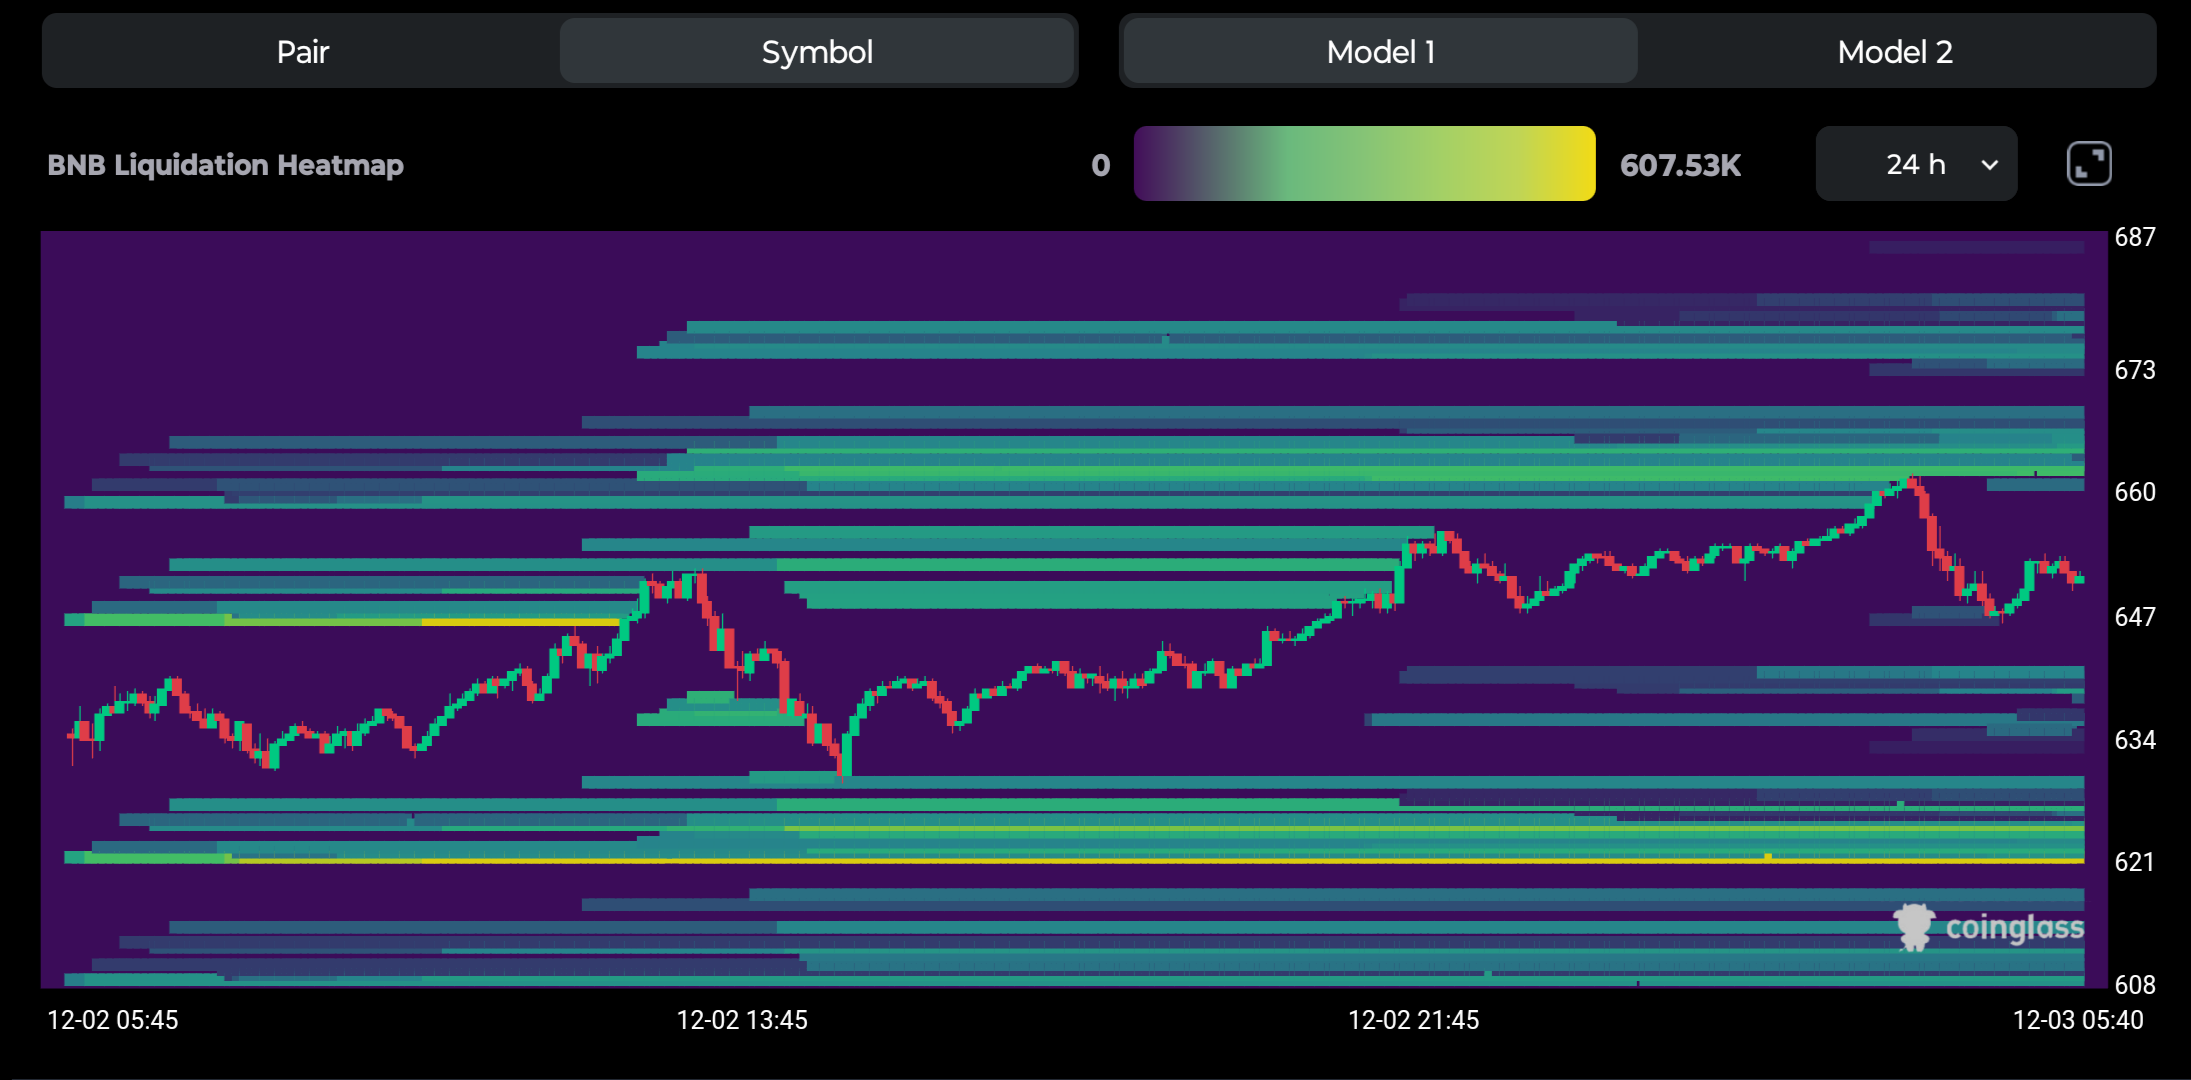The image size is (2191, 1080).
Task: Click the dropdown chevron beside 24 h
Action: (1989, 165)
